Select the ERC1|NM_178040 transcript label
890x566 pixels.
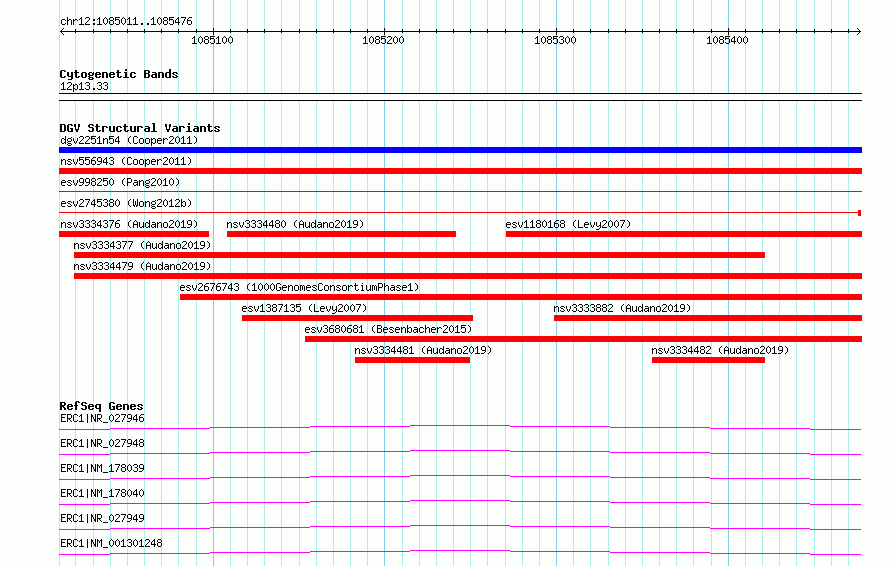point(102,493)
